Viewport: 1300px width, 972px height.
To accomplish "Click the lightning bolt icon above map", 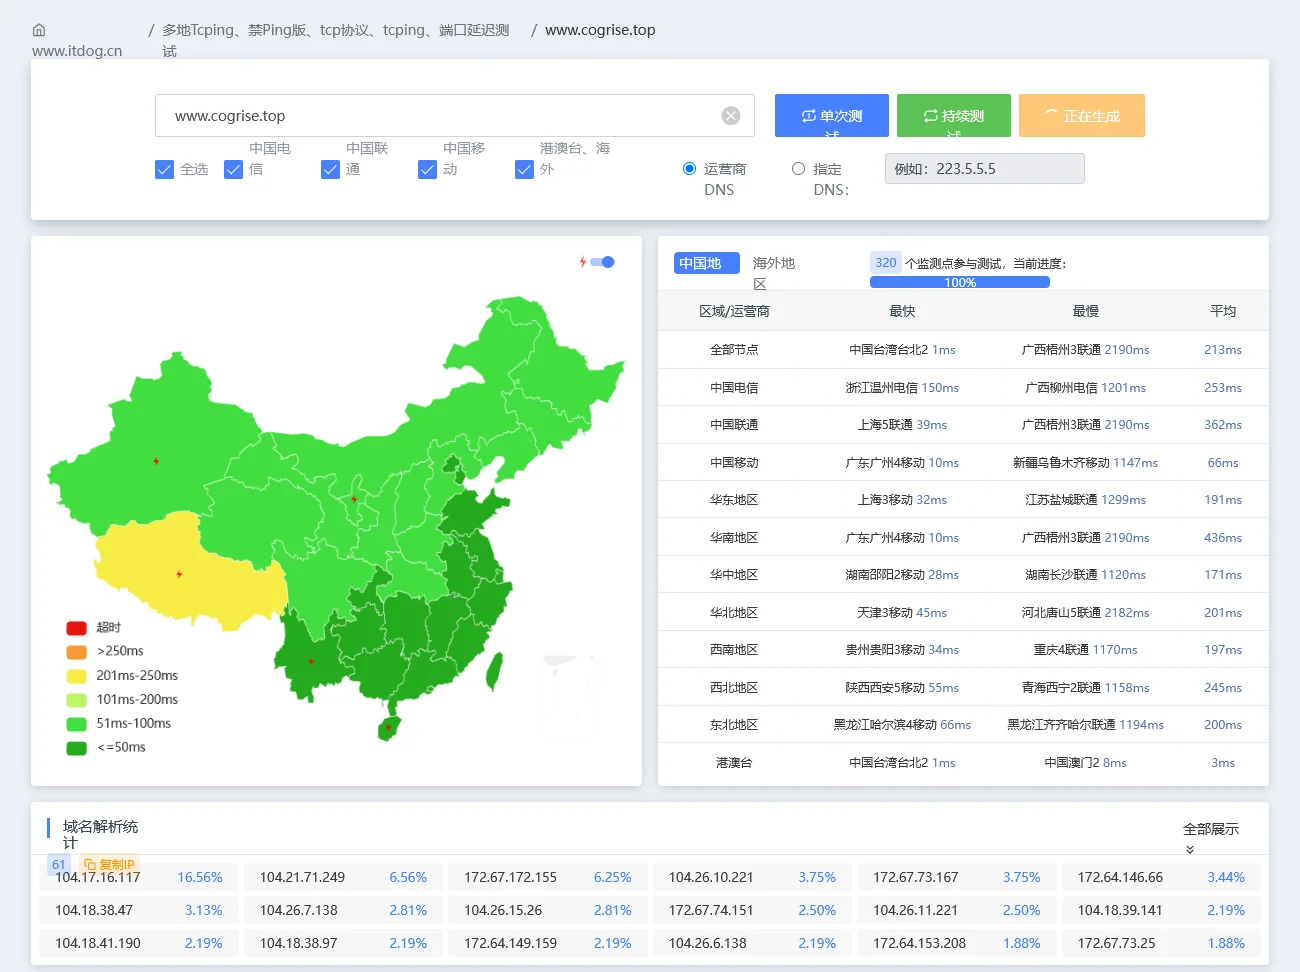I will [x=583, y=262].
